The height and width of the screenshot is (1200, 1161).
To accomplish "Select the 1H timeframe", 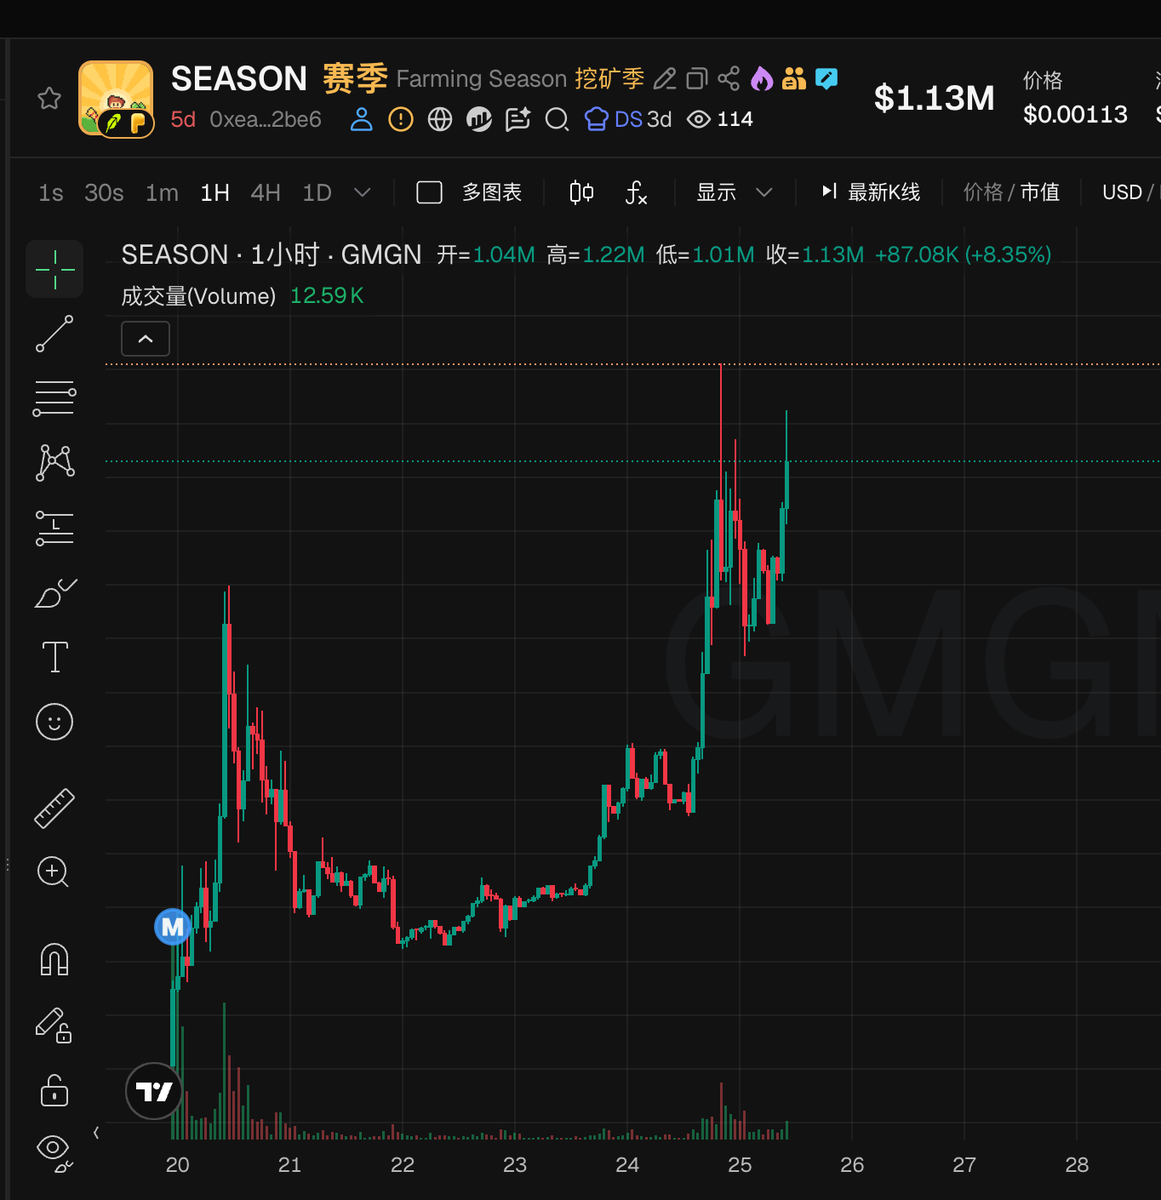I will coord(215,193).
